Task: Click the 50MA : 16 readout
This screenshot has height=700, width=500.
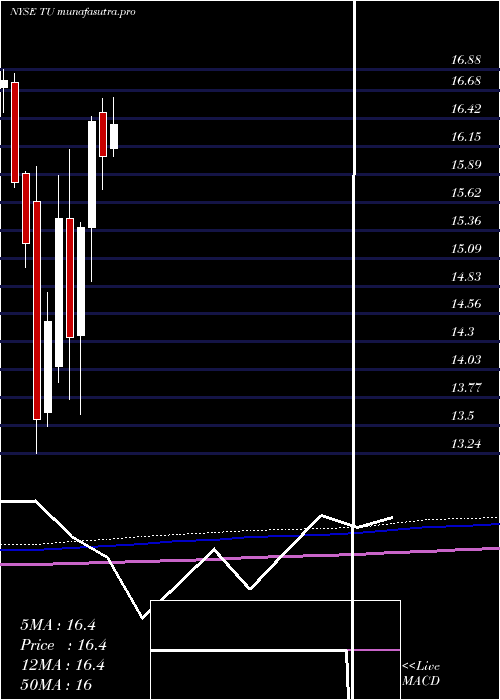Action: coord(56,685)
